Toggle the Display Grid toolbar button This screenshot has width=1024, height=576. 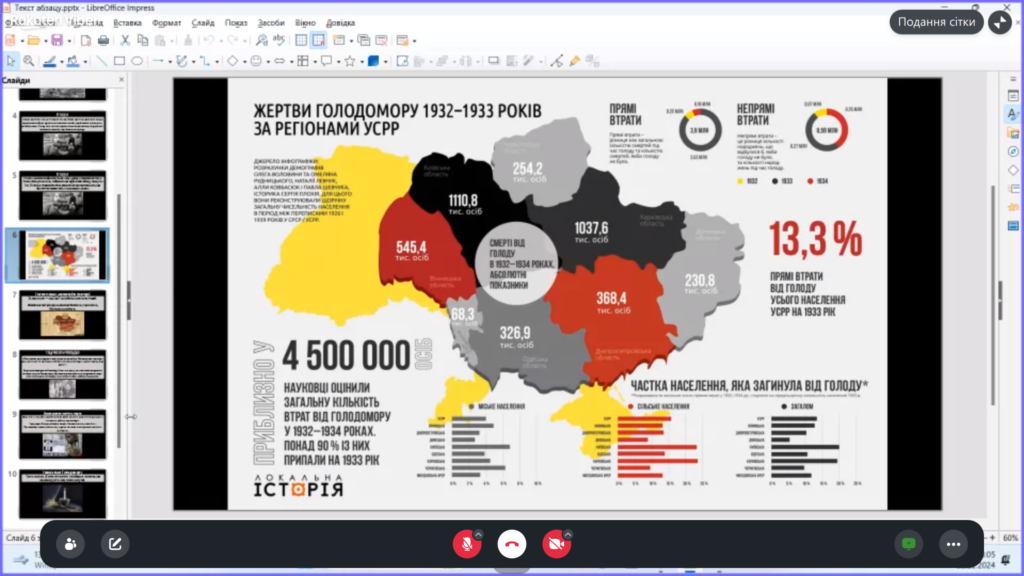coord(301,40)
